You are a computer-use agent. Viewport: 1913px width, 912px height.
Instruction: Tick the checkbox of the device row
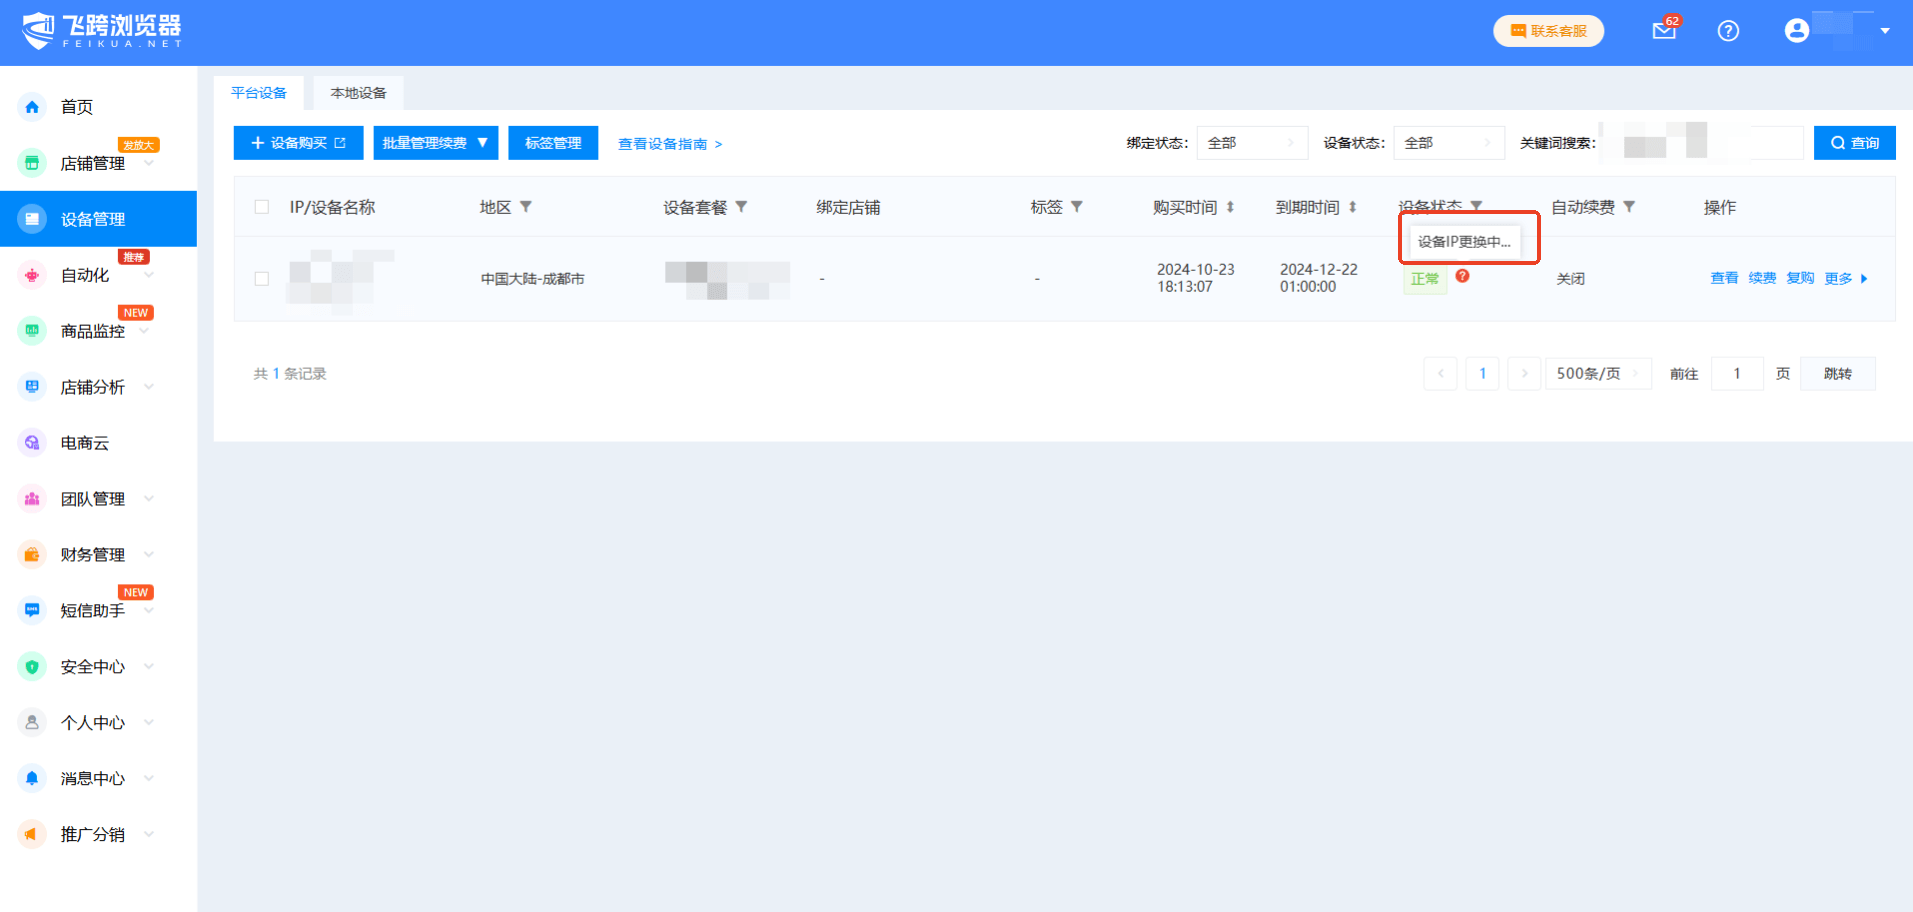pos(261,278)
